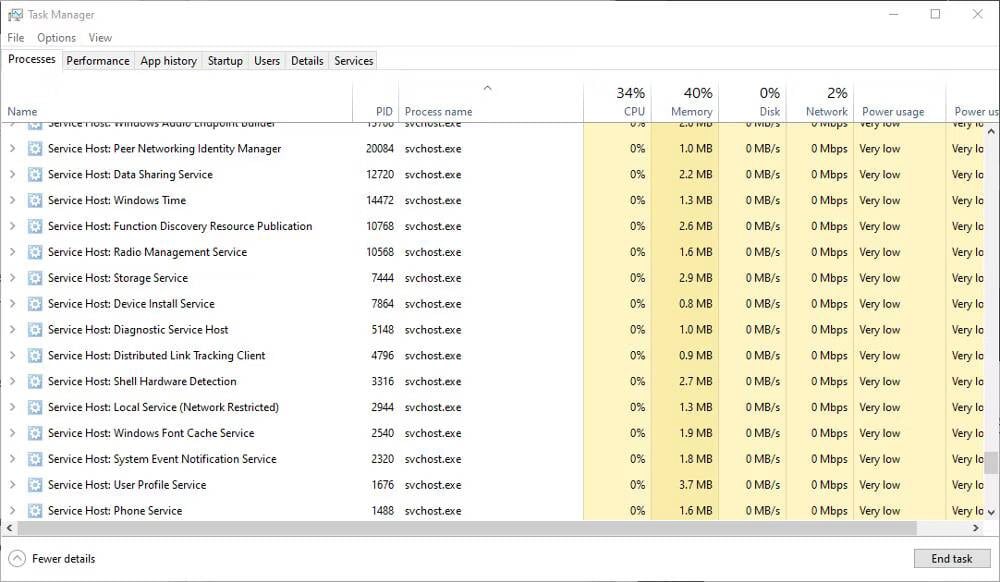Click the Device Install Service gear icon
1000x582 pixels.
click(36, 303)
